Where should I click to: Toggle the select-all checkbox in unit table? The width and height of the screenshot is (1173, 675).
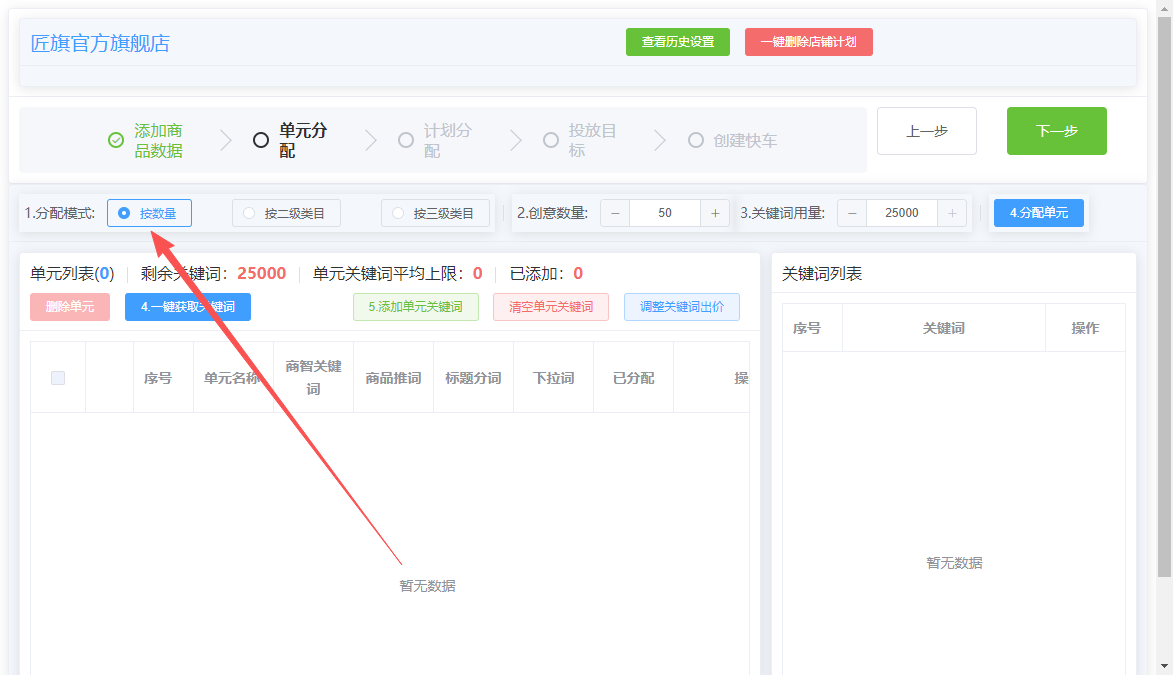click(x=58, y=378)
